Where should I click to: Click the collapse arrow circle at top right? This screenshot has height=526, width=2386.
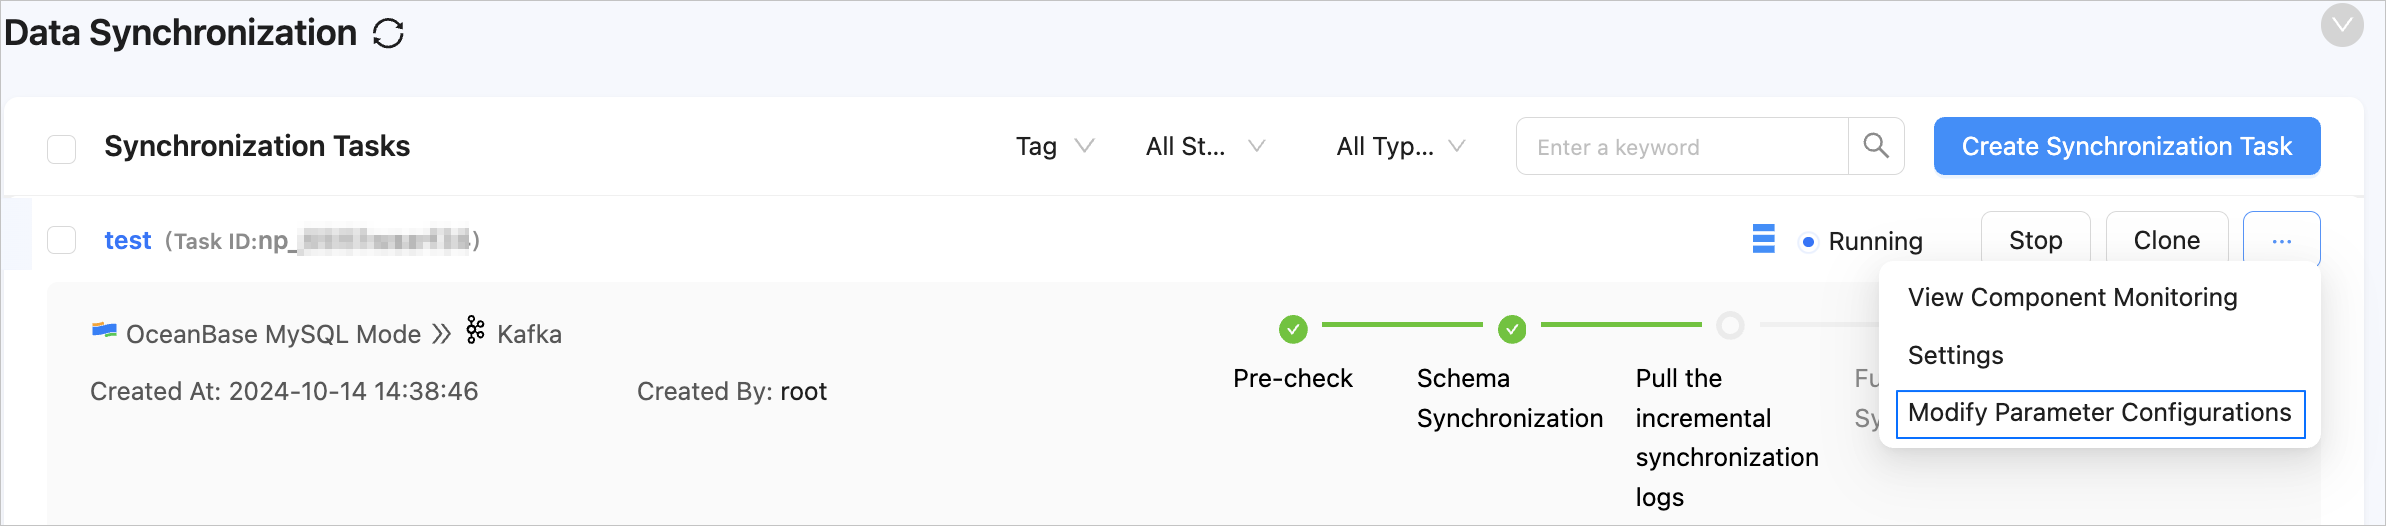2342,26
